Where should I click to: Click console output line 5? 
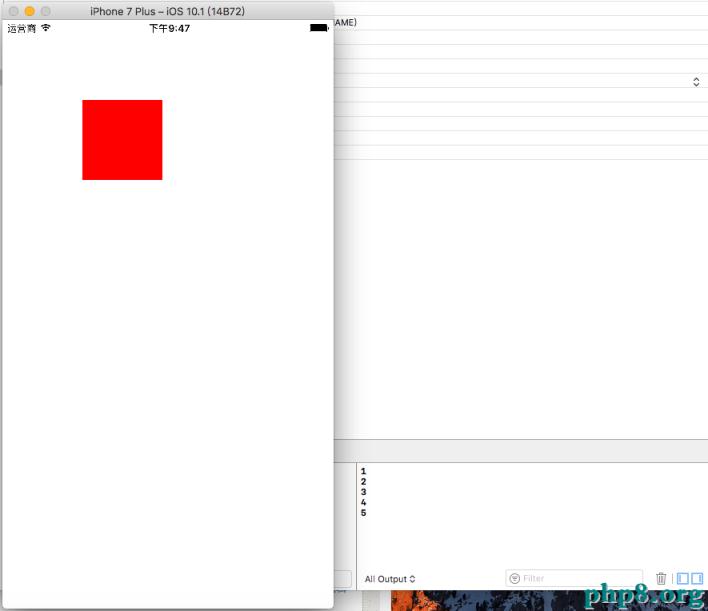(363, 513)
